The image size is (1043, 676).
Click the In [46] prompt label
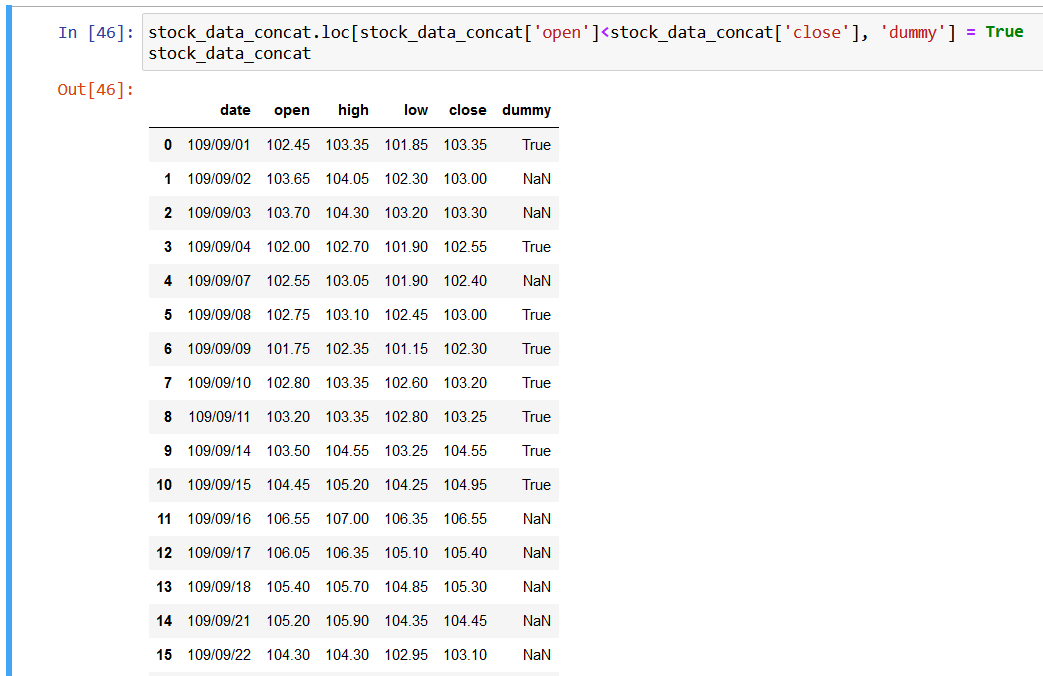[95, 32]
